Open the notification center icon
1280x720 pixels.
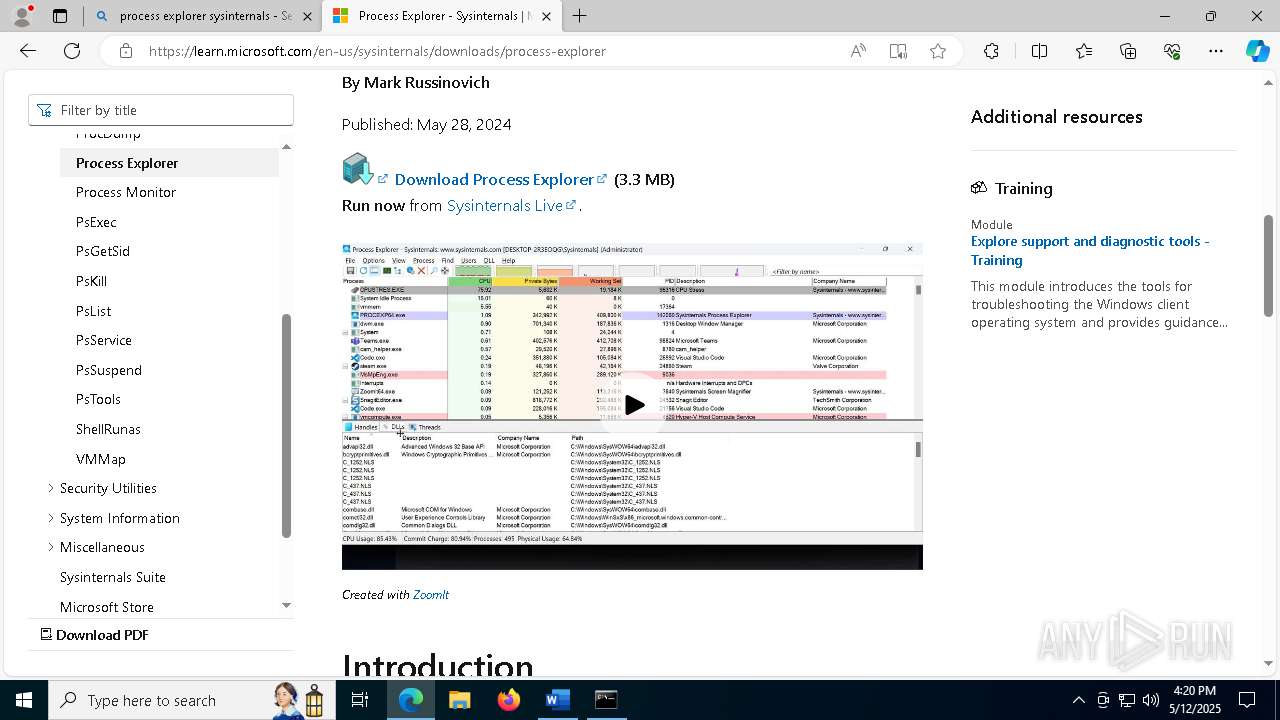pos(1247,700)
